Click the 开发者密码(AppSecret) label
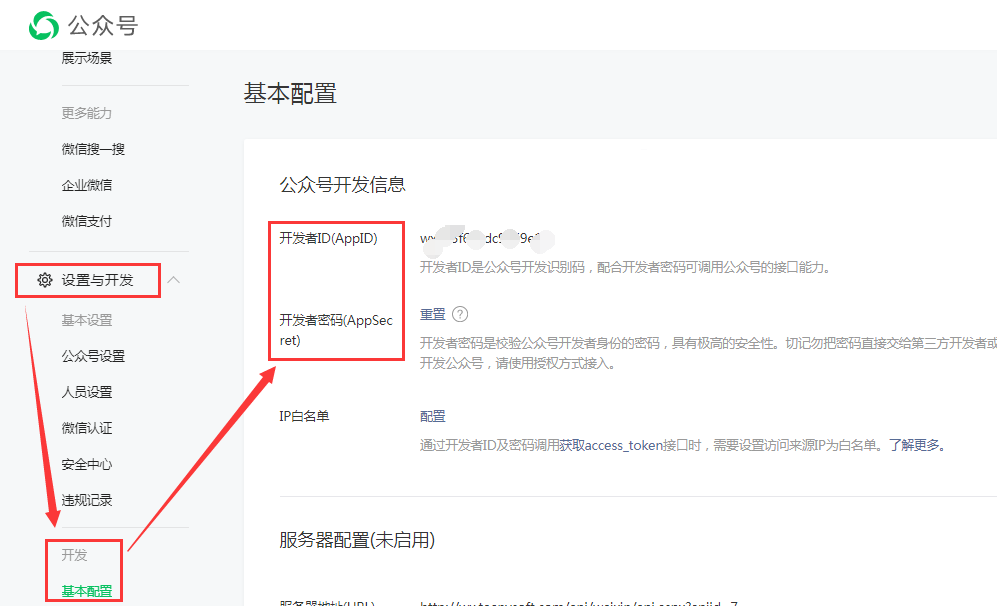This screenshot has width=997, height=606. point(336,330)
